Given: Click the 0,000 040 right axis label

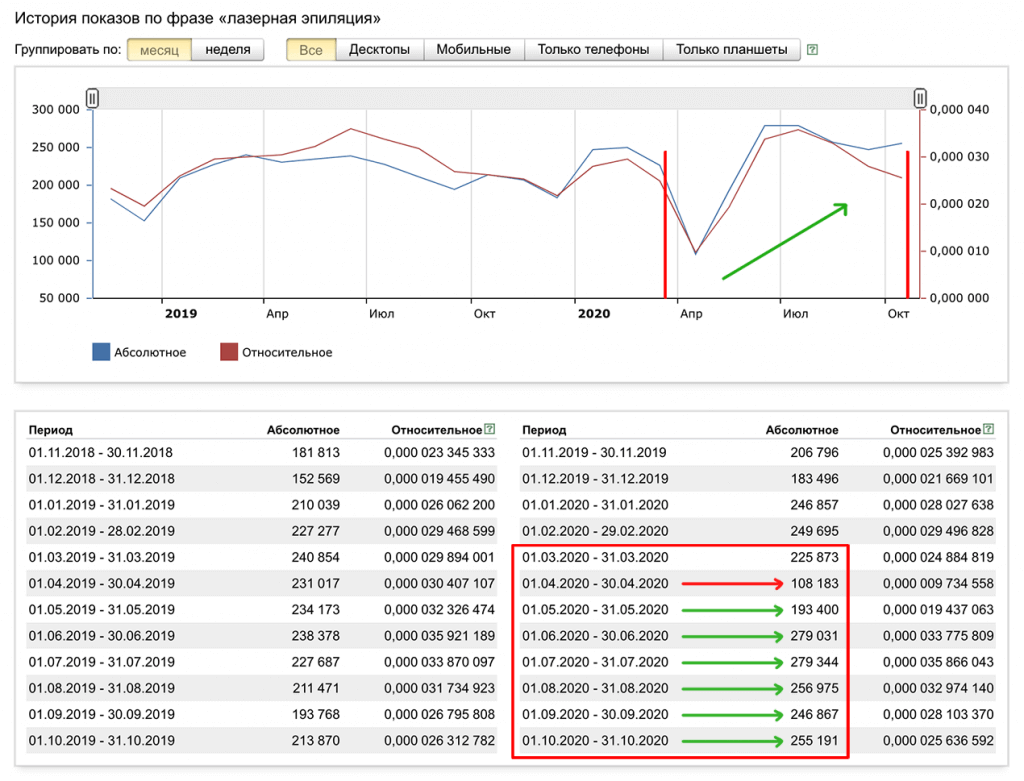Looking at the screenshot, I should coord(959,110).
